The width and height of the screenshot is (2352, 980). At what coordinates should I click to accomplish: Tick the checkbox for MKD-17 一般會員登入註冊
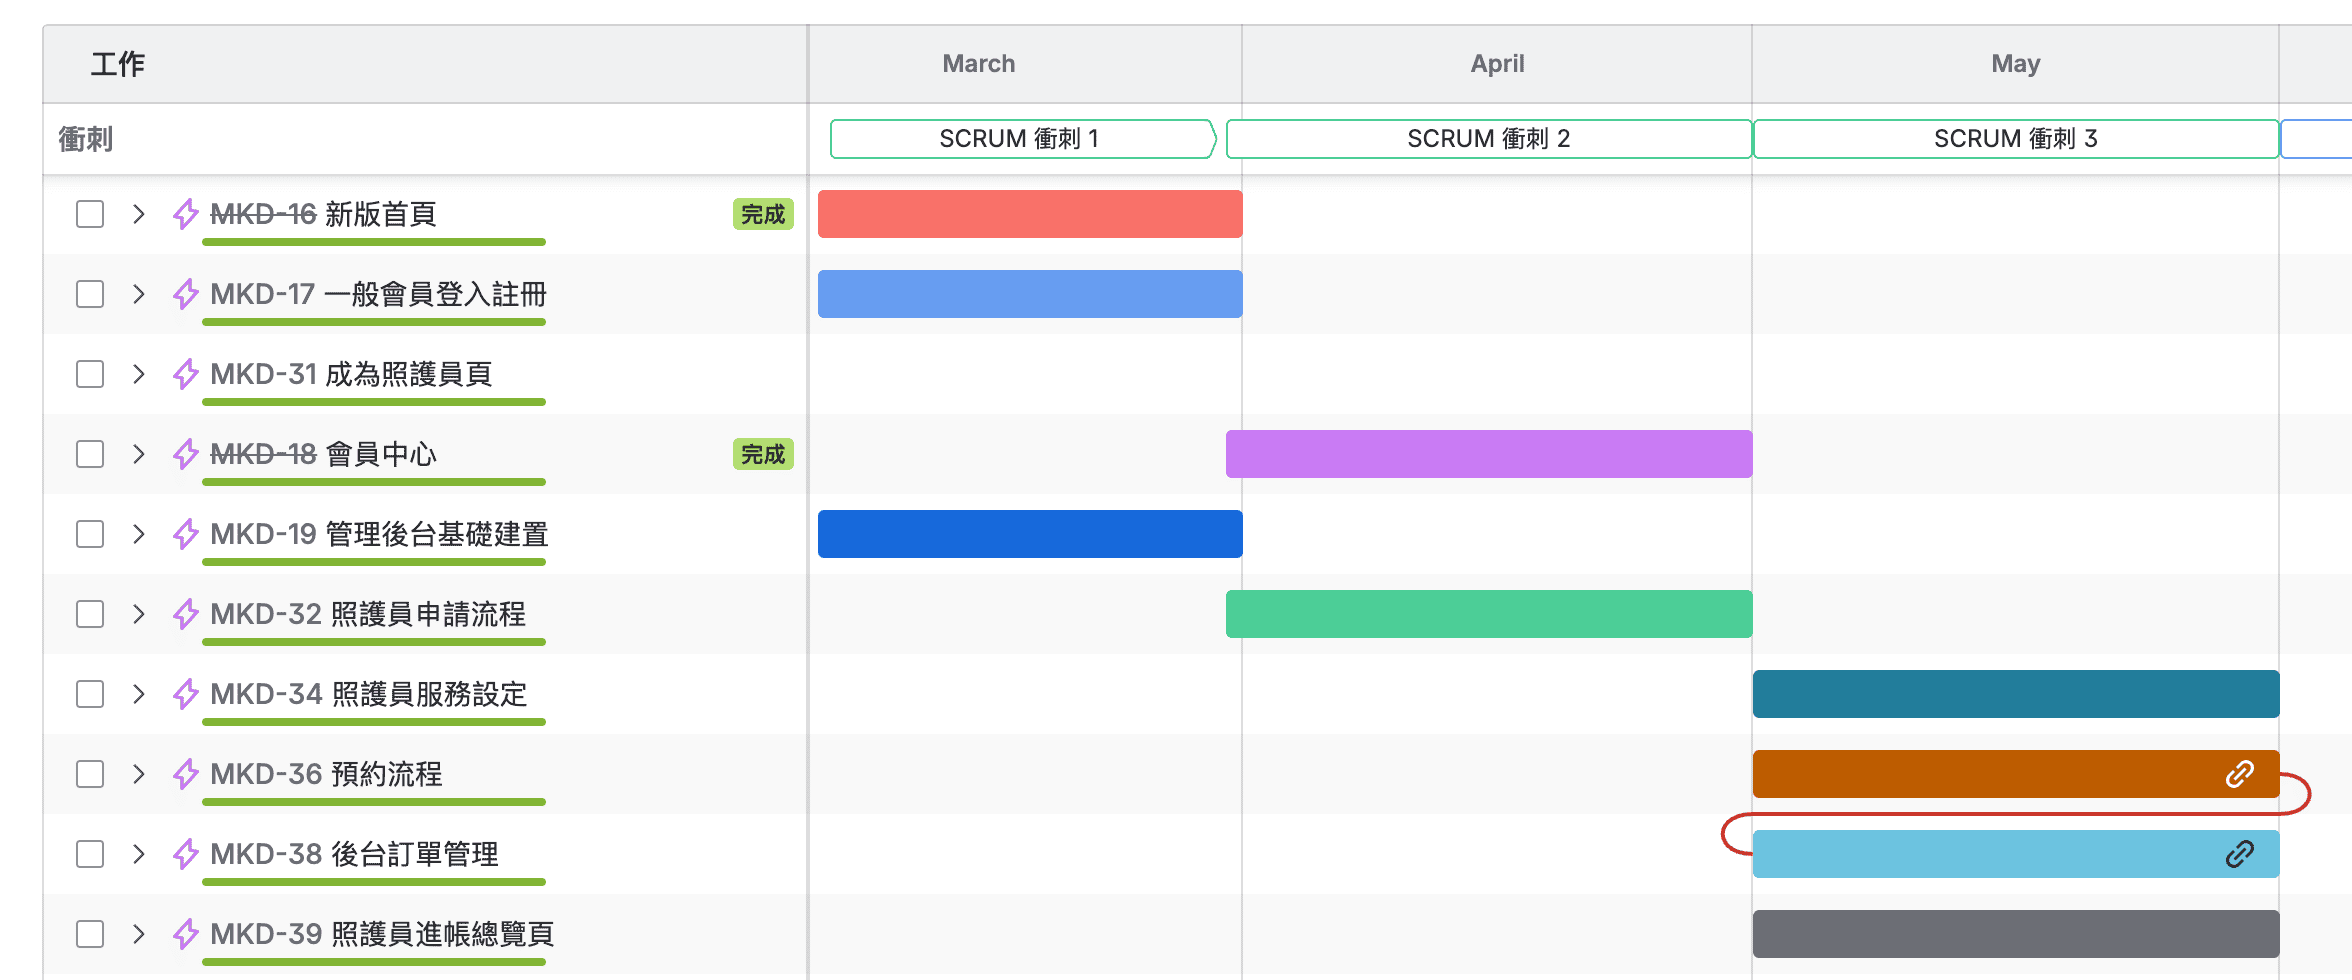(x=90, y=294)
